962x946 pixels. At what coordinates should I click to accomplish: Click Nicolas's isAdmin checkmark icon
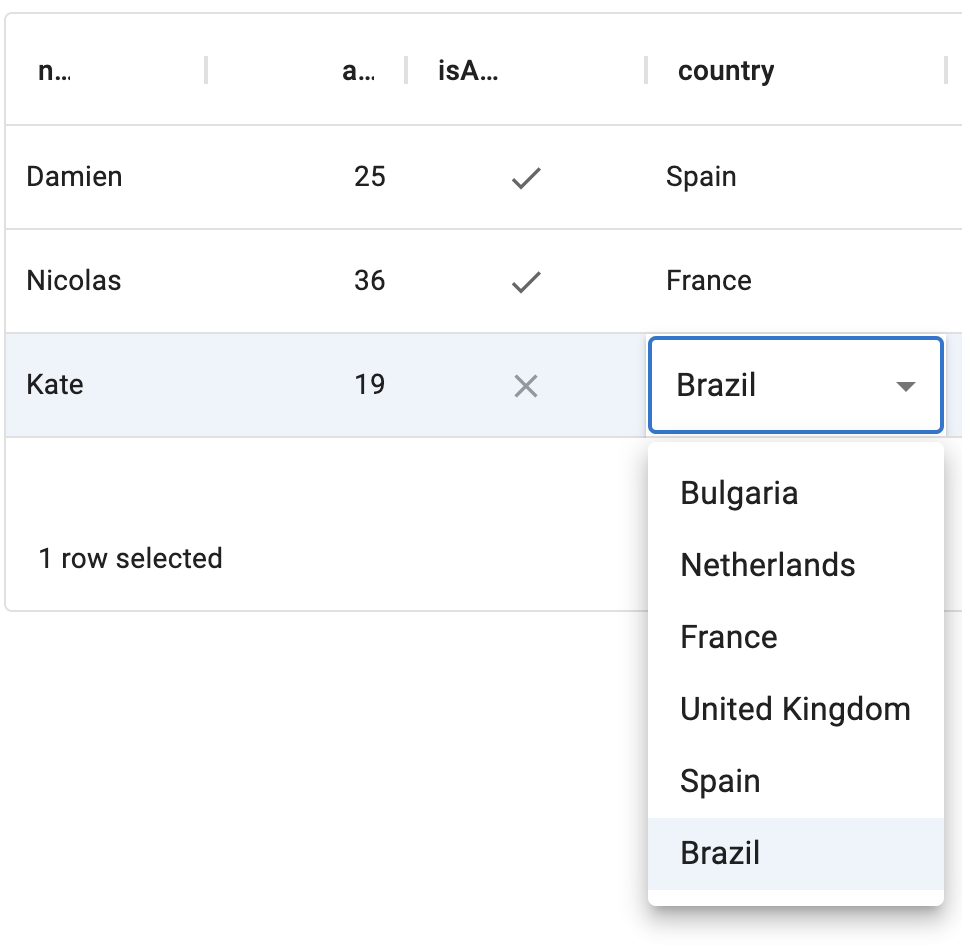(526, 282)
